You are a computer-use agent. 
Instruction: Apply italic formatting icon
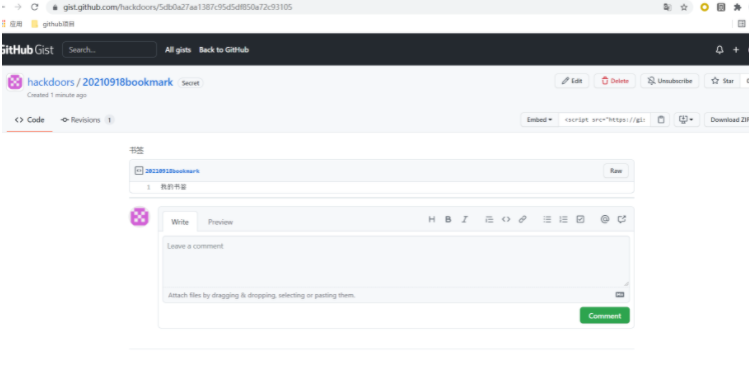464,219
